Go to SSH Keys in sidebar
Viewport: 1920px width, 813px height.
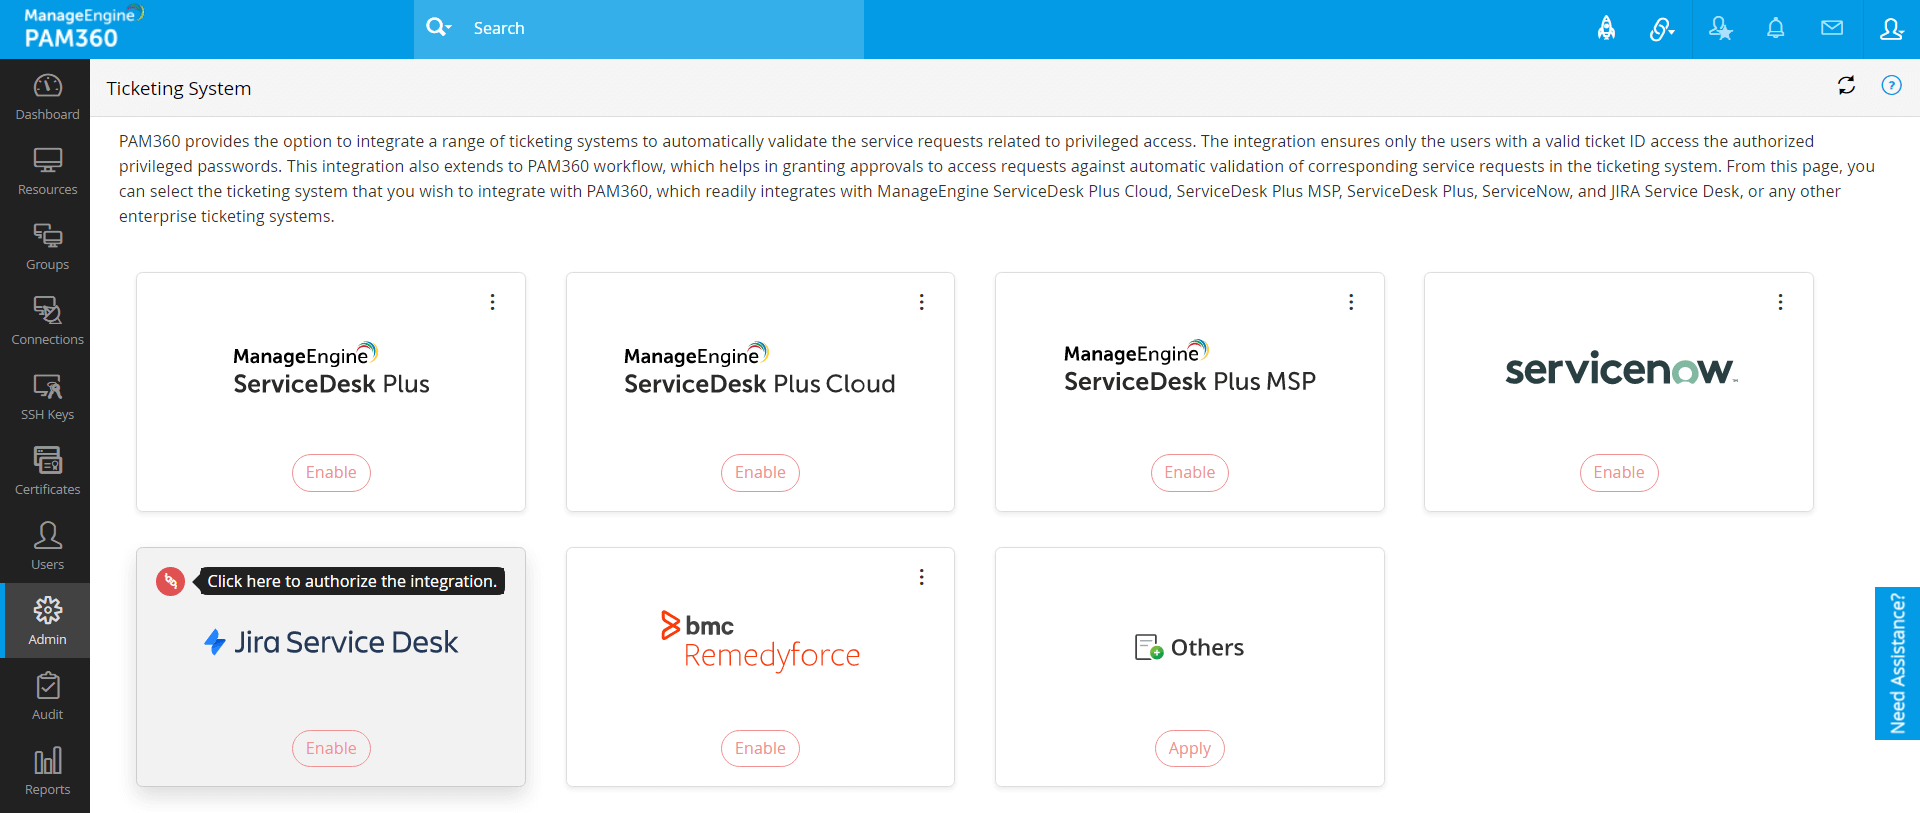coord(47,397)
